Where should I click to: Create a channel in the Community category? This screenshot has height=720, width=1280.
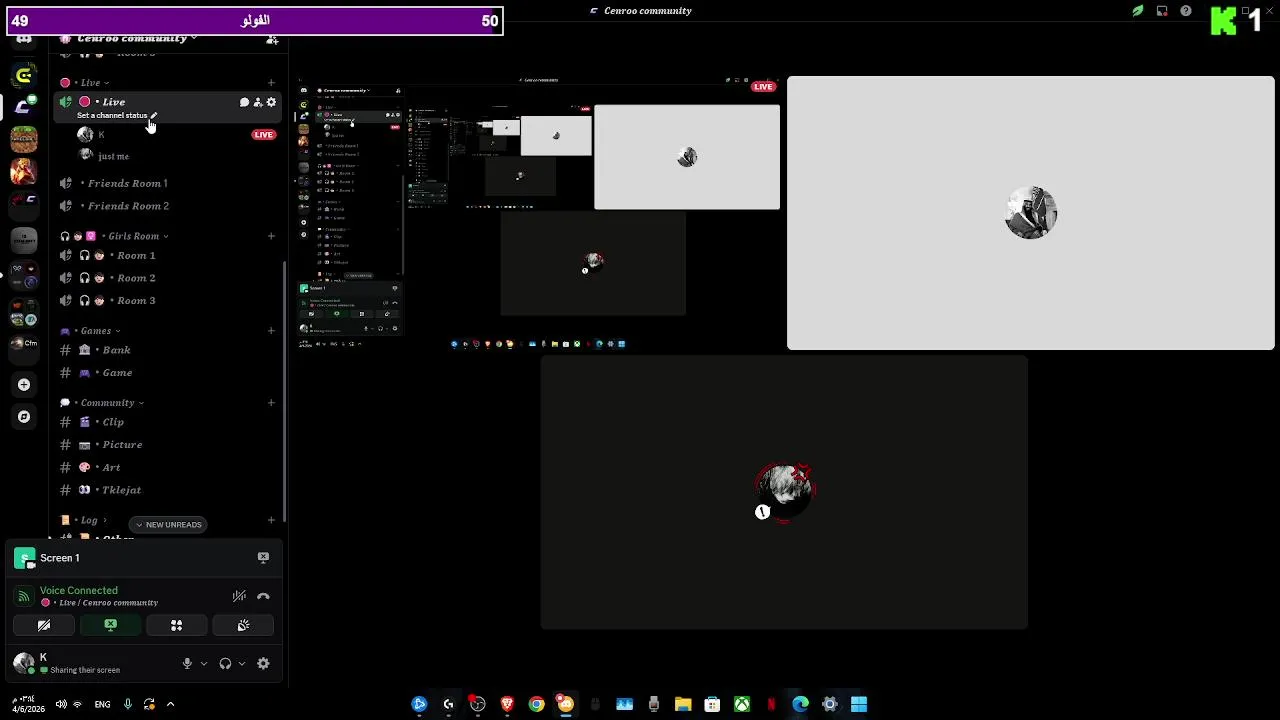point(271,403)
